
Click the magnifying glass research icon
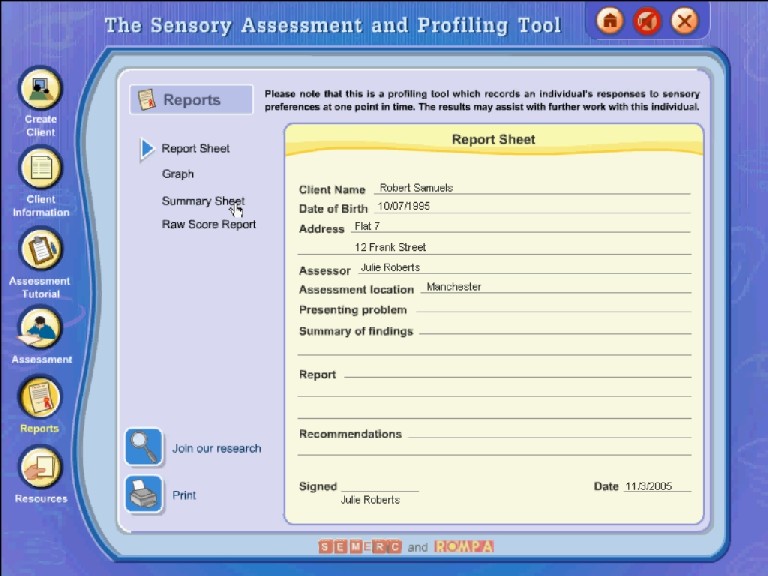[x=144, y=447]
